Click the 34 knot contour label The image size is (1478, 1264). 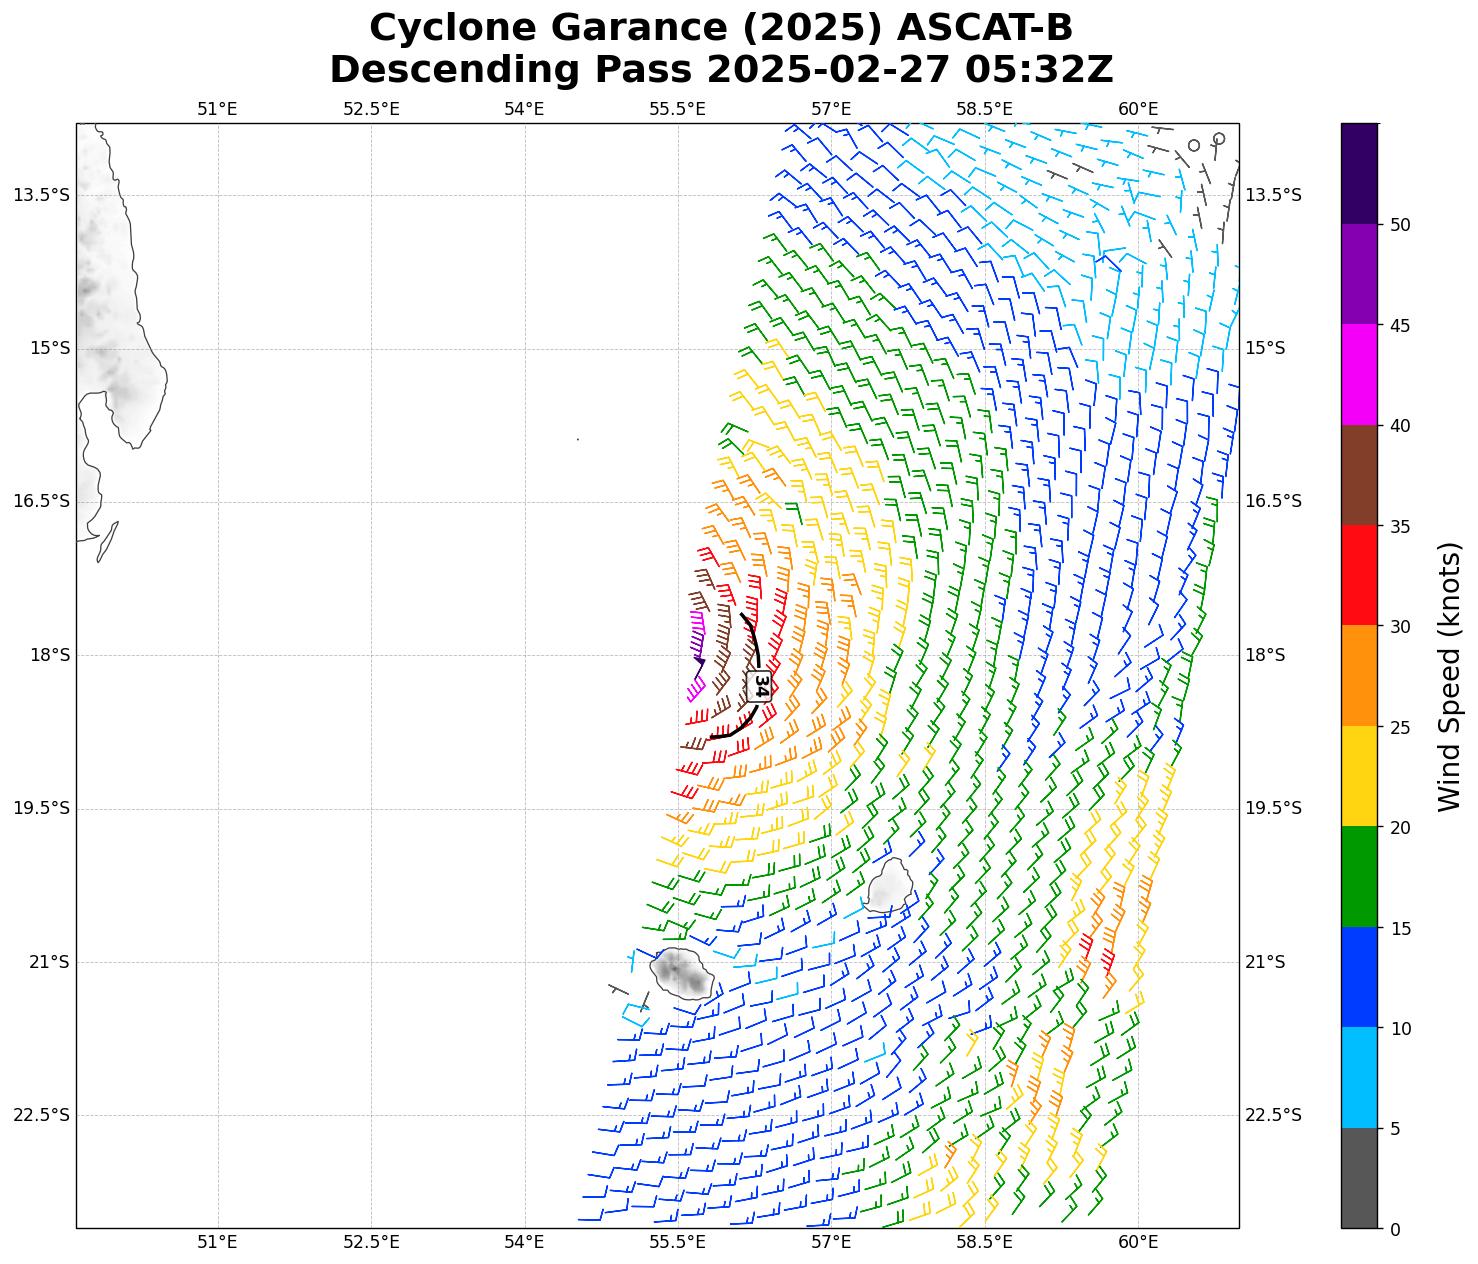[759, 685]
